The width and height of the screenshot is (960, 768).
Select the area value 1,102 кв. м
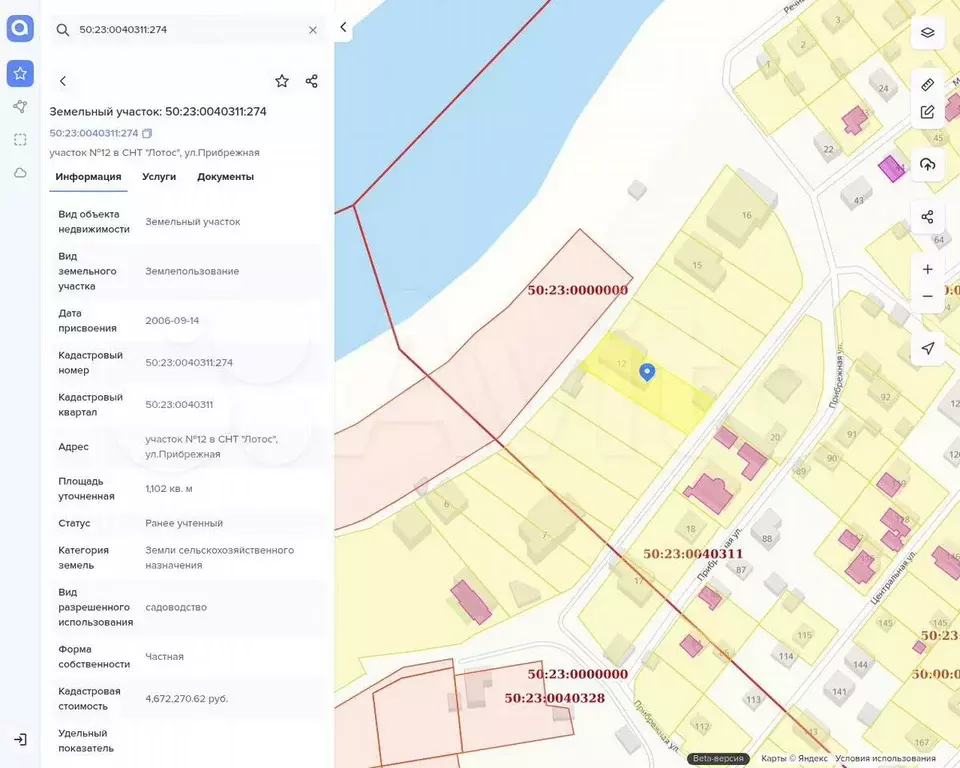[169, 489]
